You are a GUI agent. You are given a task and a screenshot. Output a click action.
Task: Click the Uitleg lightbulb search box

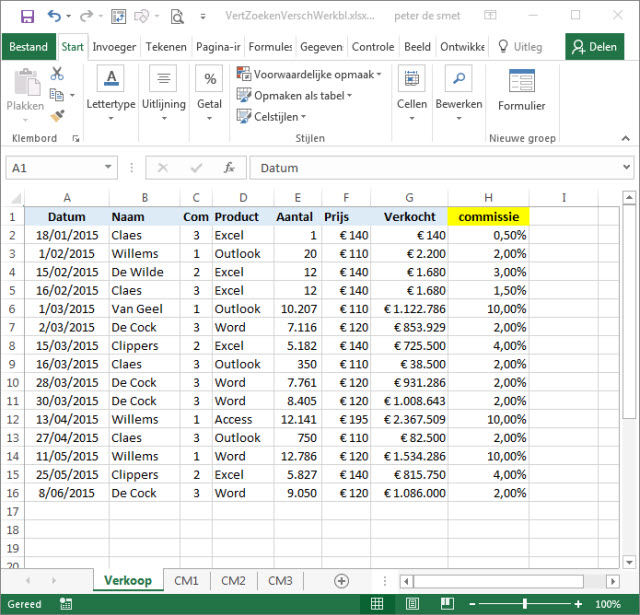coord(521,47)
